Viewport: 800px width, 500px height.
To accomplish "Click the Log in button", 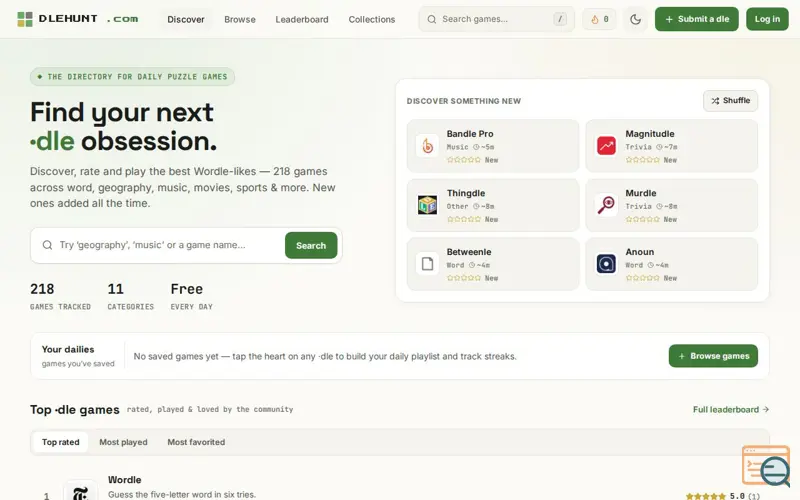I will [767, 19].
